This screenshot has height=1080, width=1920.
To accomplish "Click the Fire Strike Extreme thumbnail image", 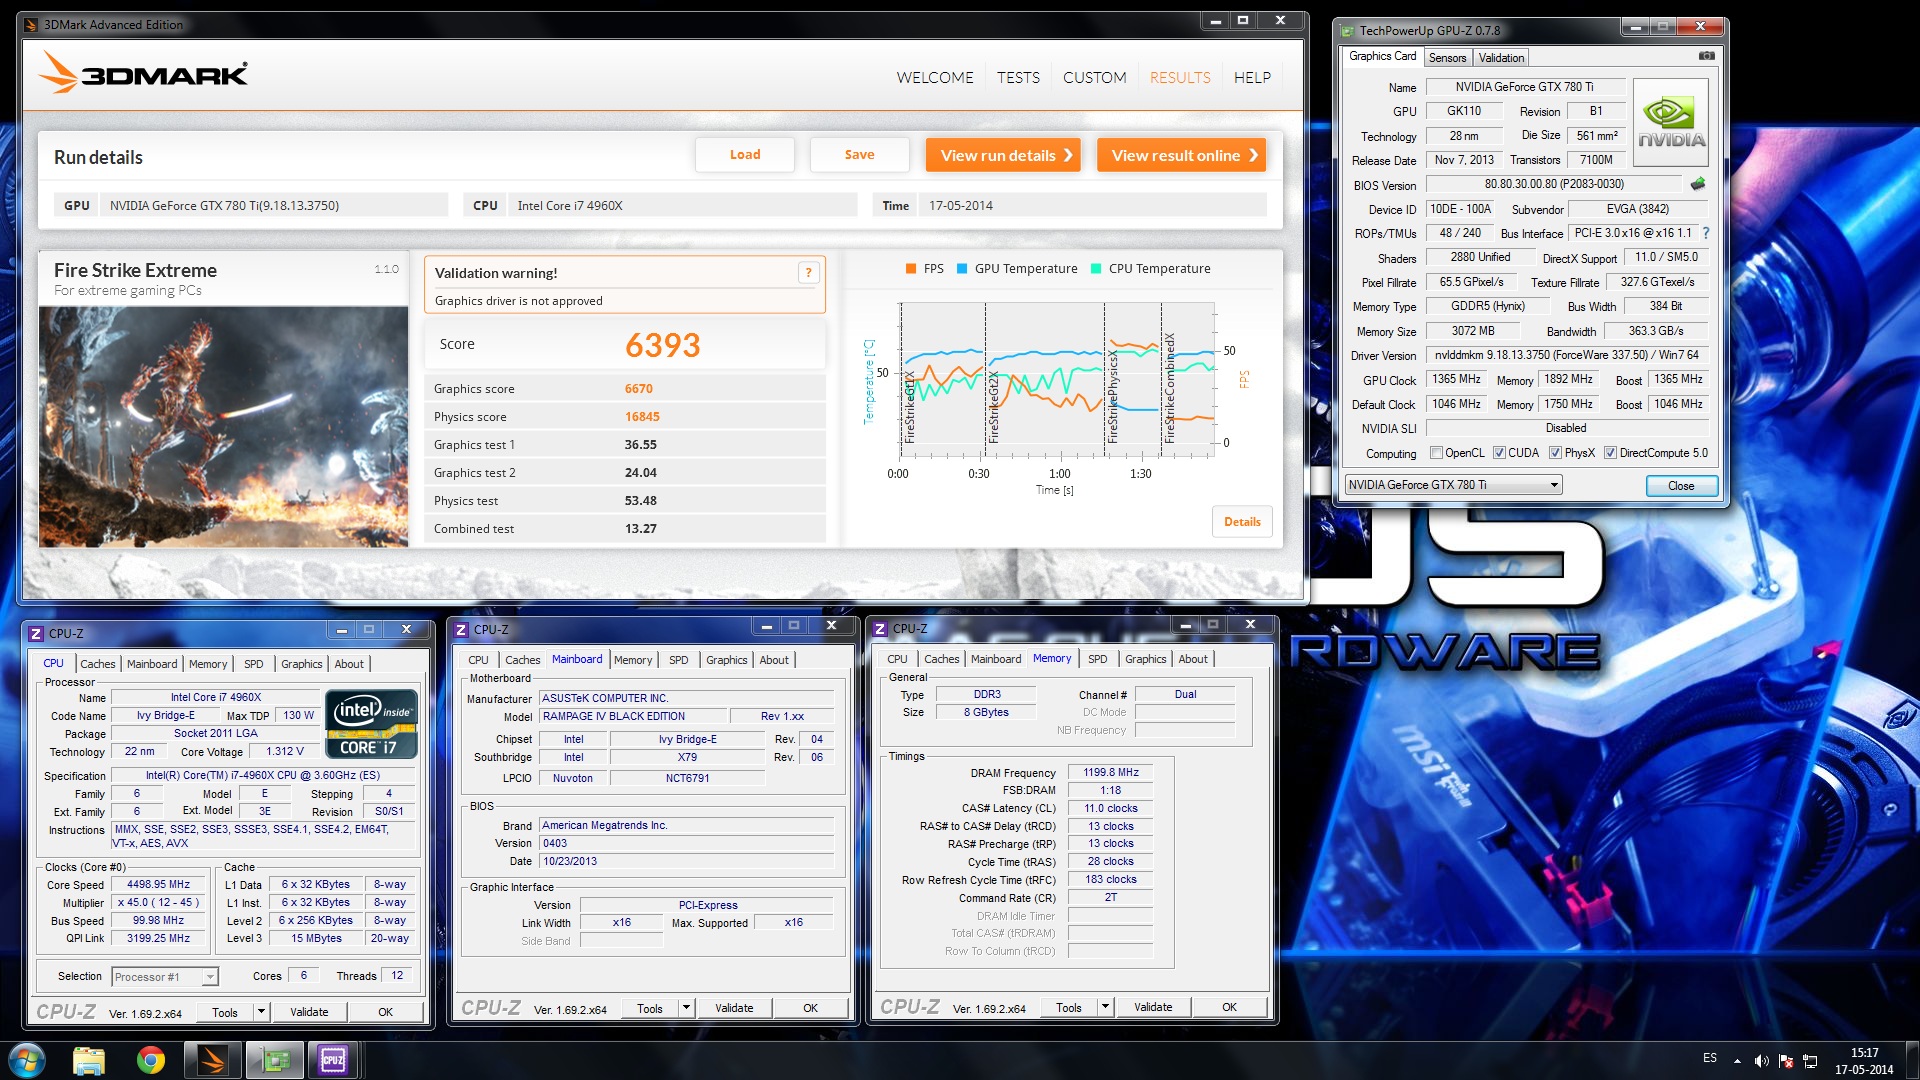I will [224, 426].
